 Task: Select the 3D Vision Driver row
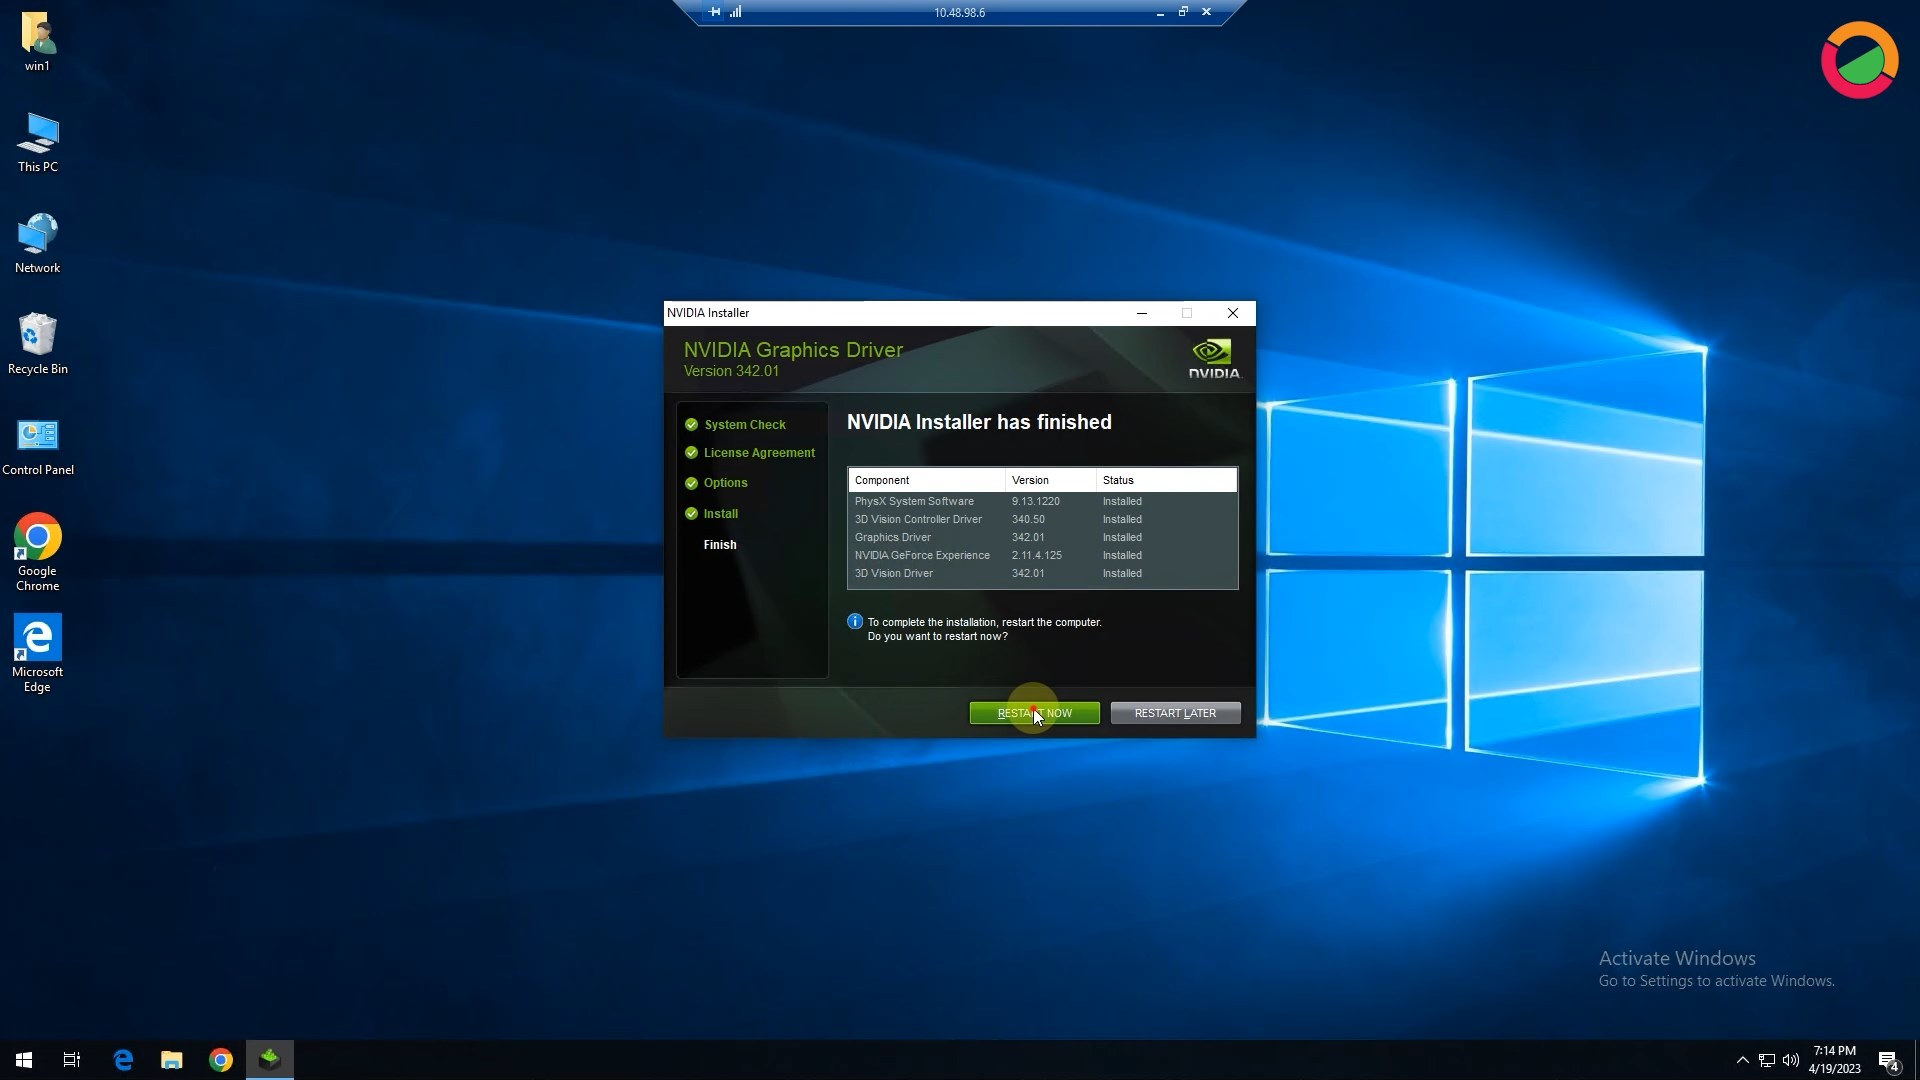click(1043, 574)
